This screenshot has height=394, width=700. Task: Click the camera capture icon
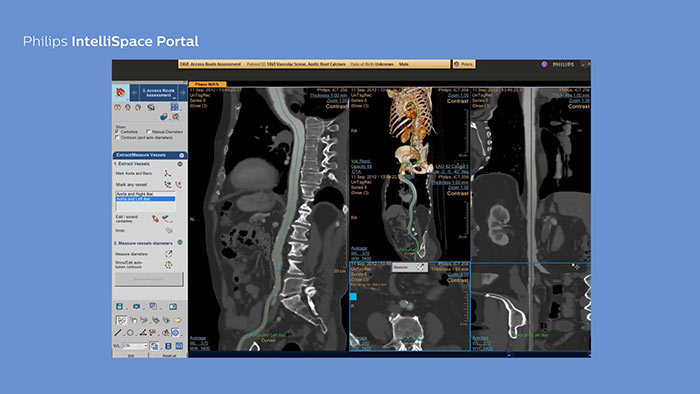pos(136,307)
